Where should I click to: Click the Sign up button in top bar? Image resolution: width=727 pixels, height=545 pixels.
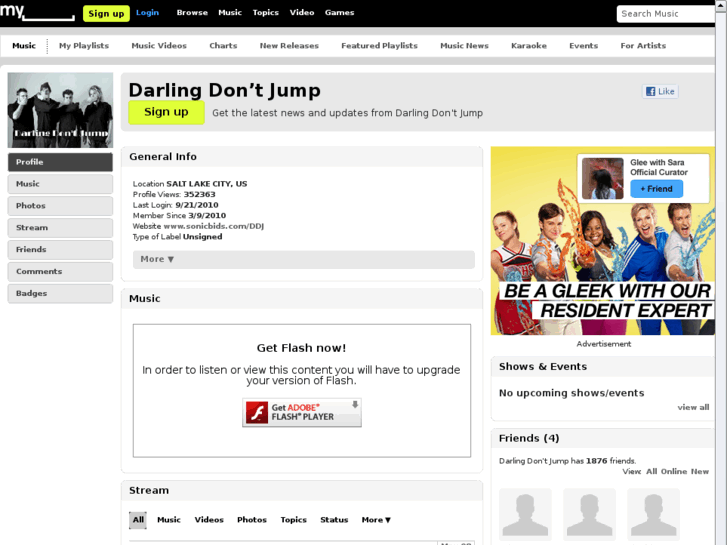[106, 13]
